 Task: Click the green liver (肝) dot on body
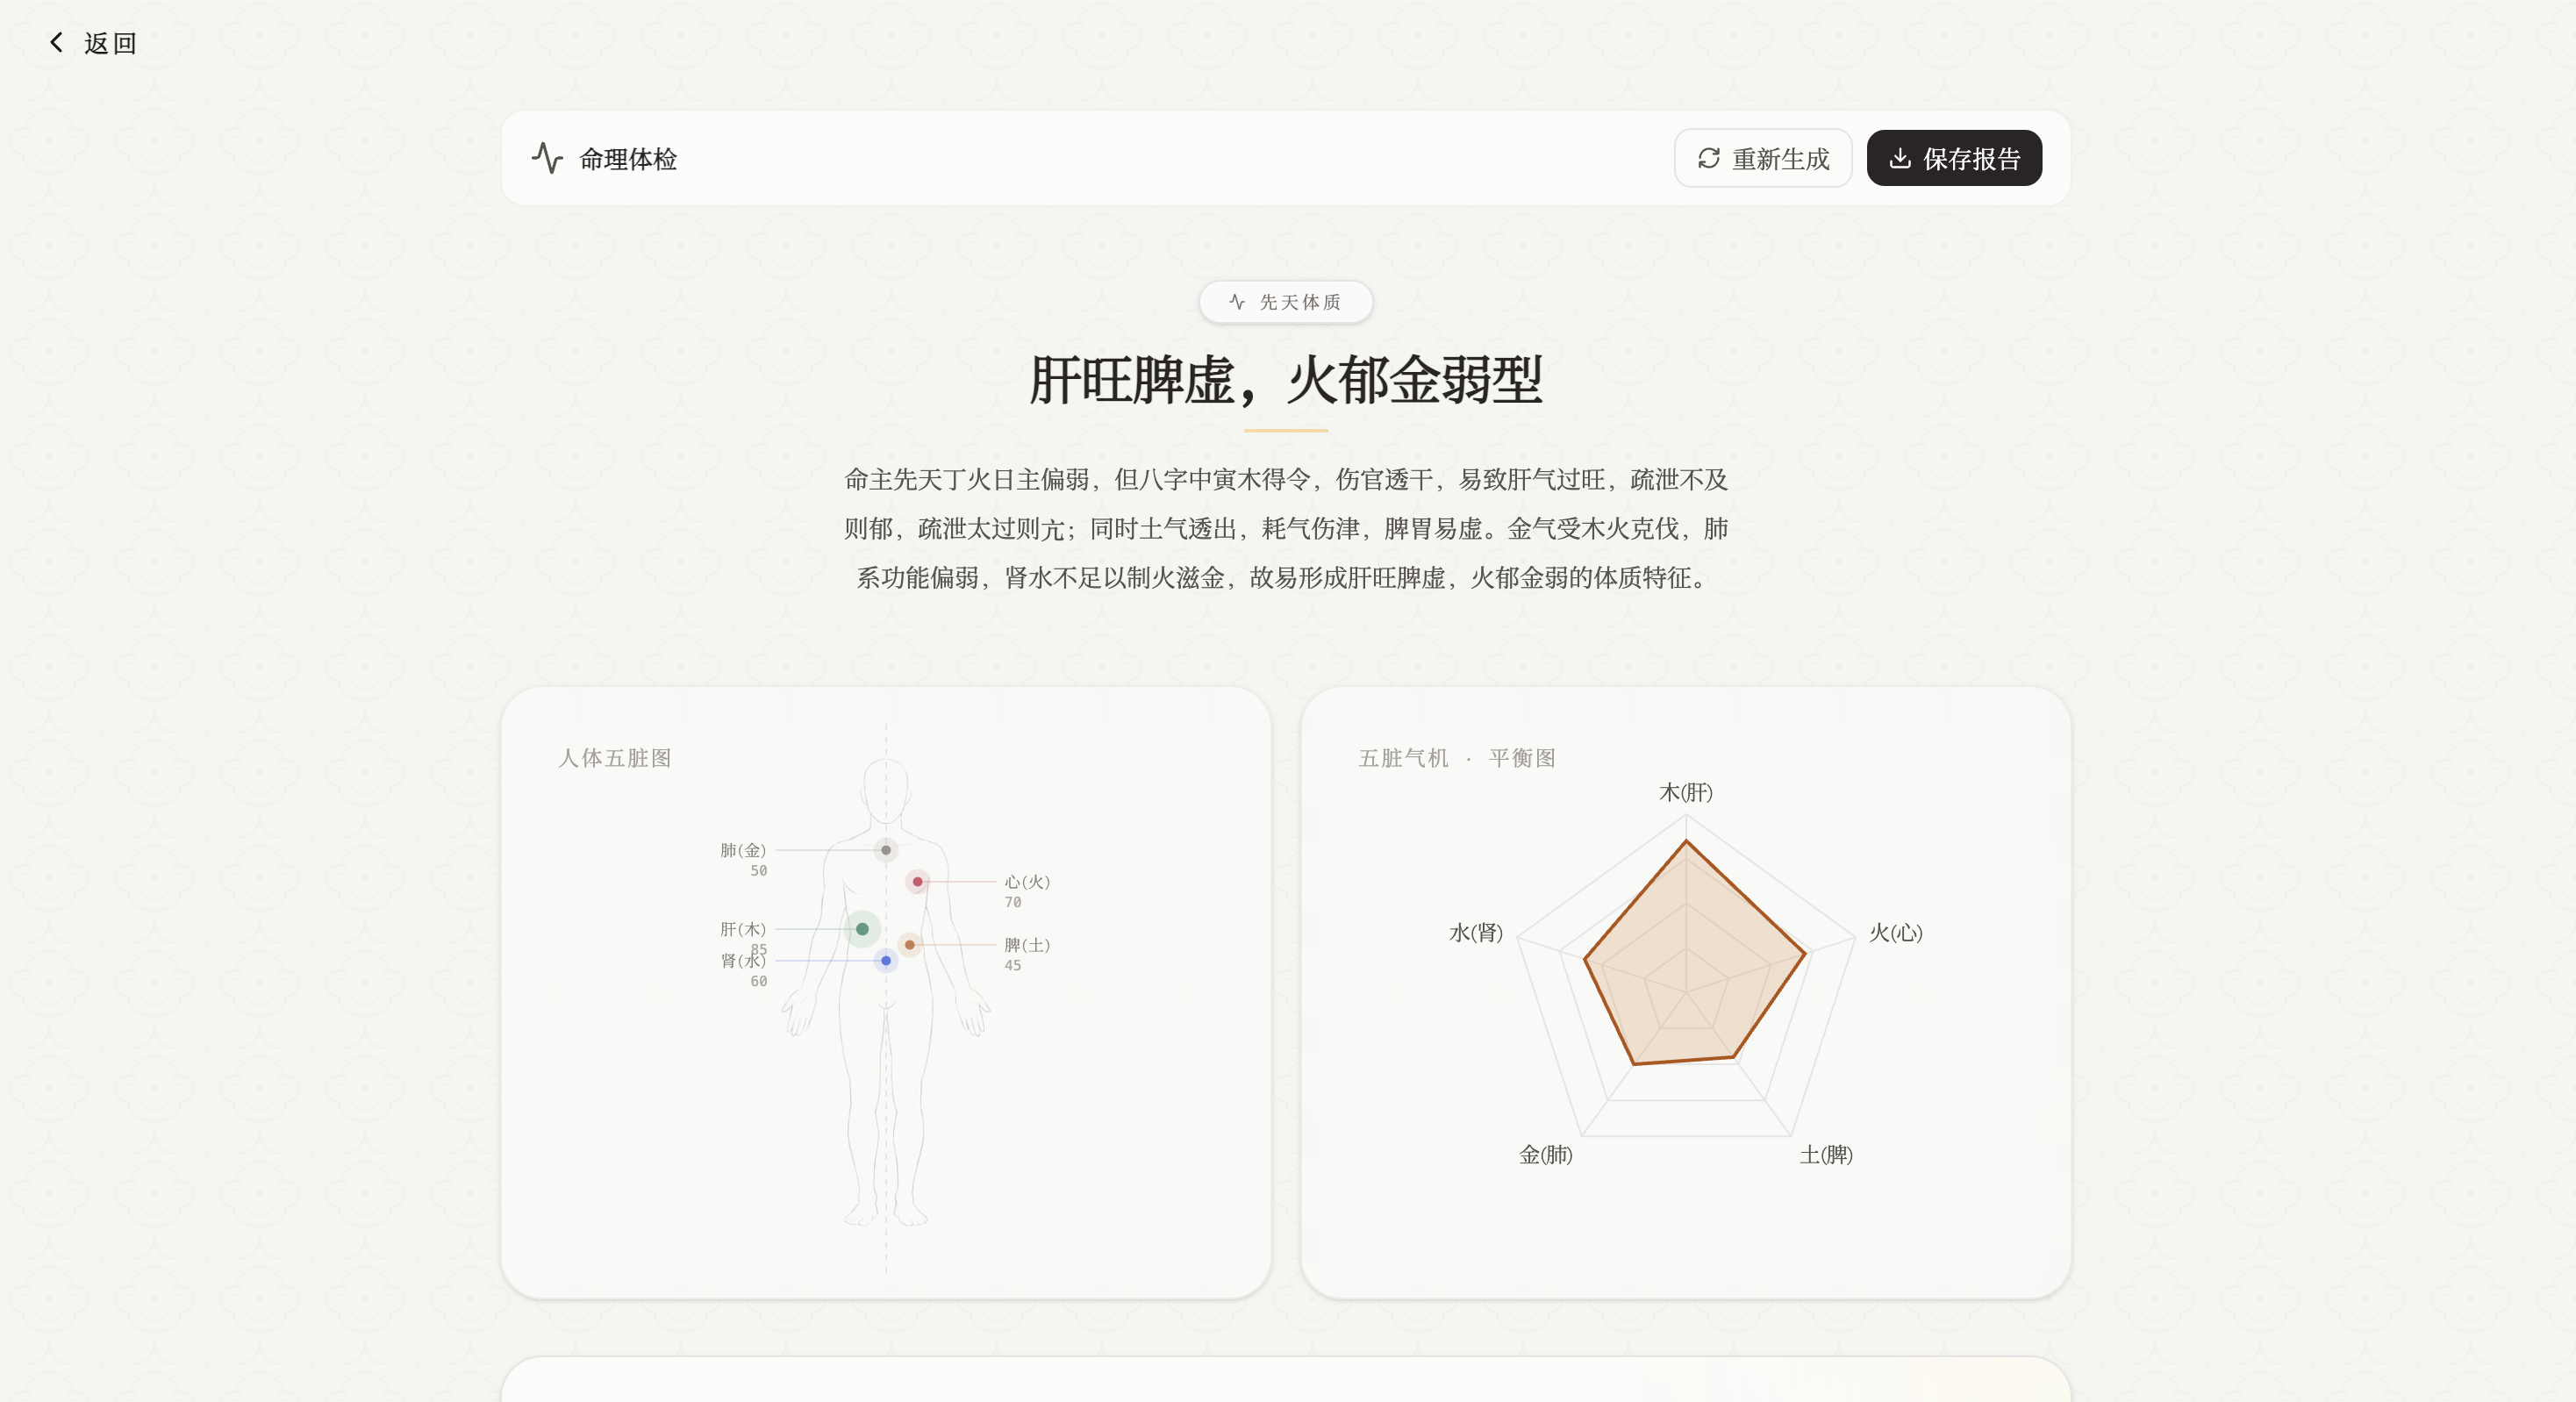(862, 929)
